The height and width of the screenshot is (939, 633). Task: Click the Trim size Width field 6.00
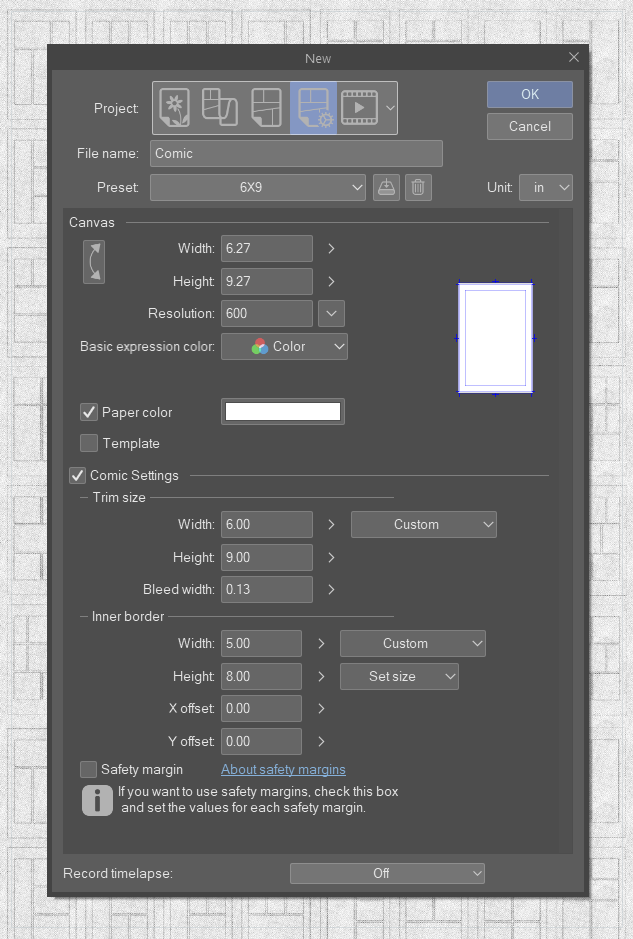(x=267, y=525)
